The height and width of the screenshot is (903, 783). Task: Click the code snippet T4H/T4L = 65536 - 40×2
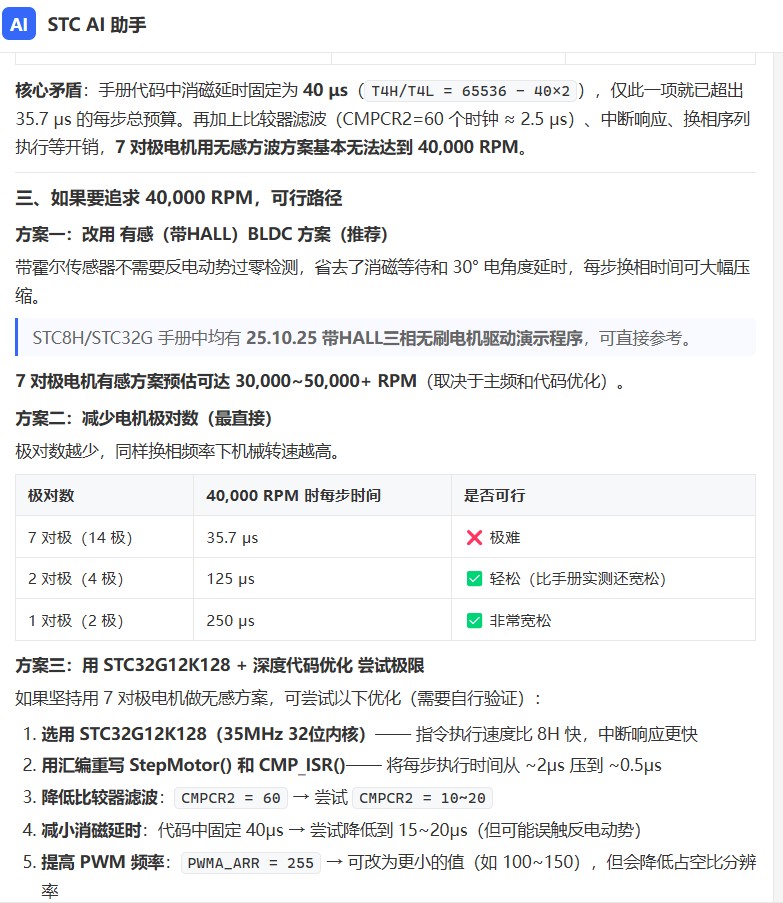pos(470,91)
